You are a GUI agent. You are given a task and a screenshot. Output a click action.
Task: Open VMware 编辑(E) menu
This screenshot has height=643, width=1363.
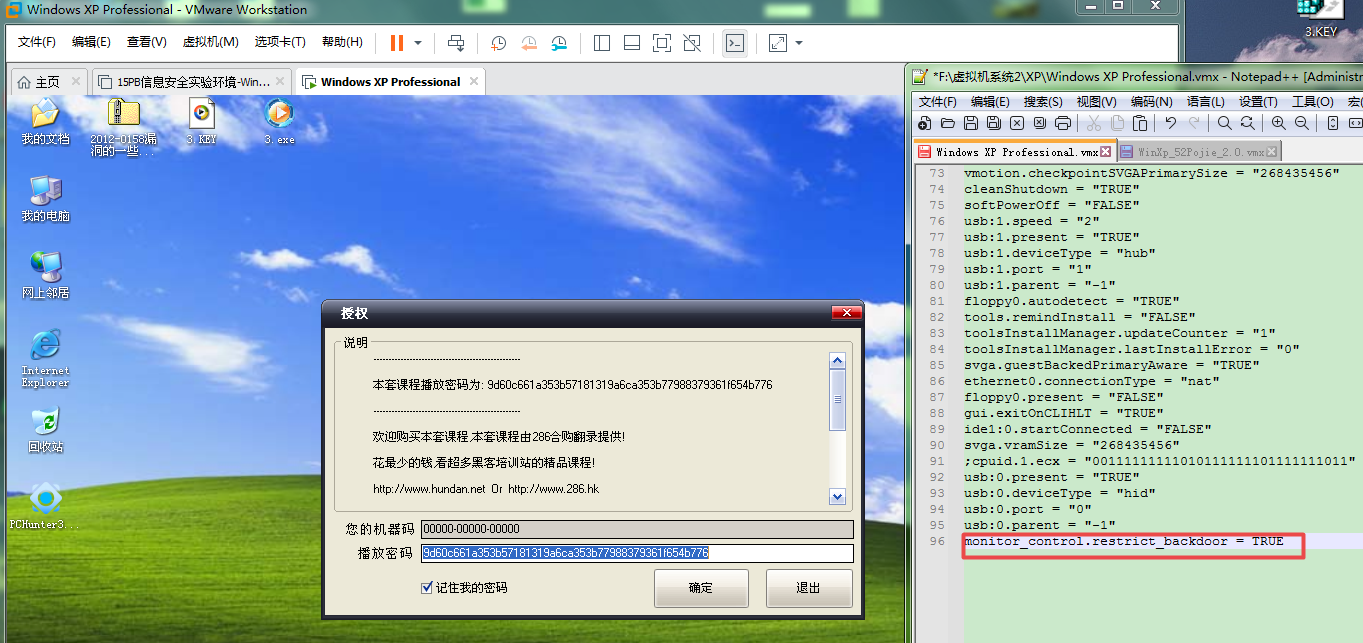click(x=91, y=42)
